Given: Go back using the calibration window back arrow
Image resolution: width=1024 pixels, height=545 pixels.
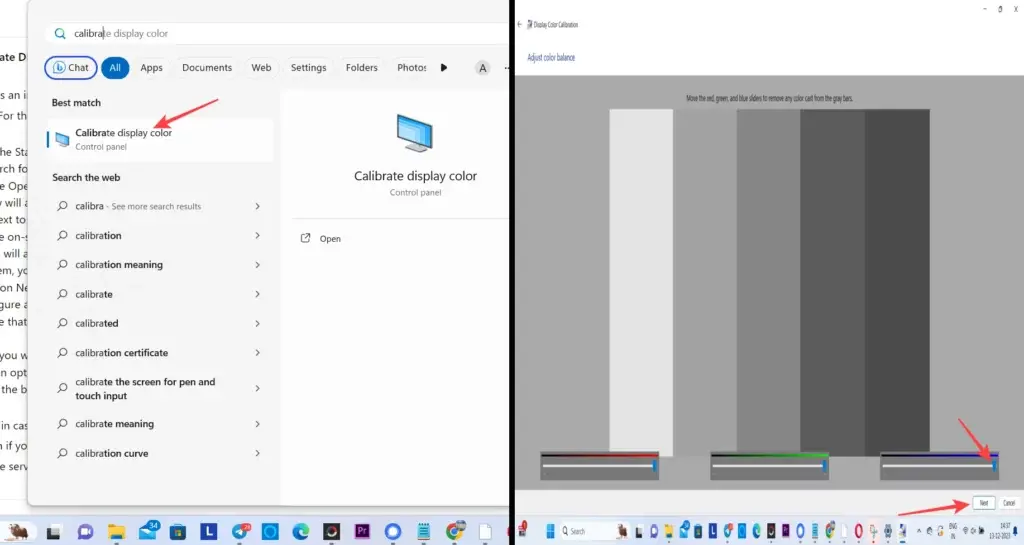Looking at the screenshot, I should tap(520, 24).
